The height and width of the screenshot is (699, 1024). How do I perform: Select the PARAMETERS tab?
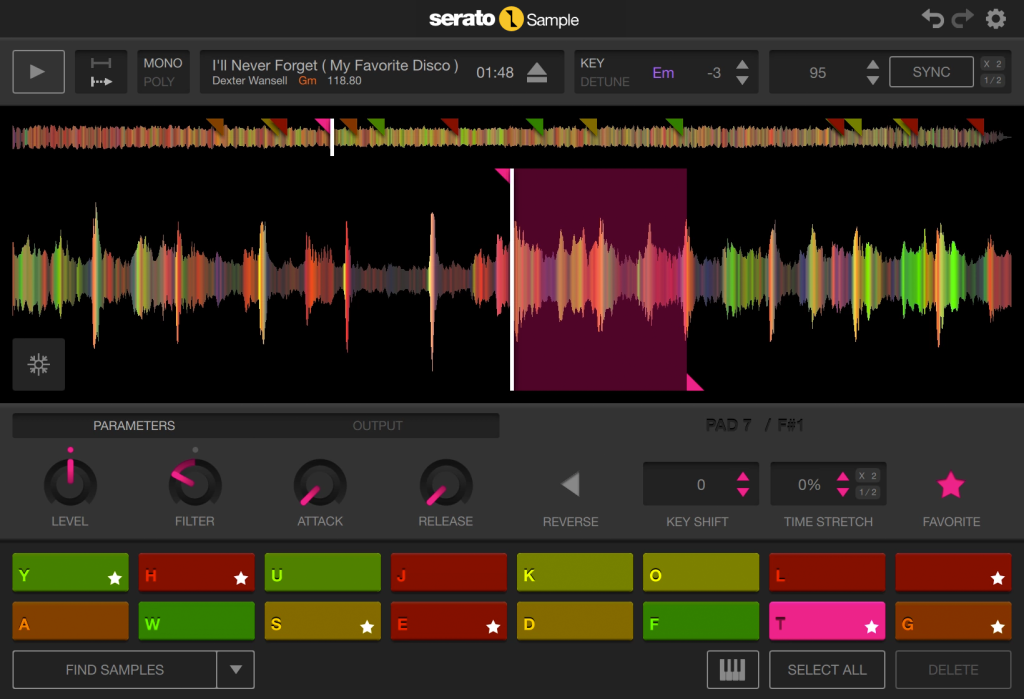(x=134, y=425)
